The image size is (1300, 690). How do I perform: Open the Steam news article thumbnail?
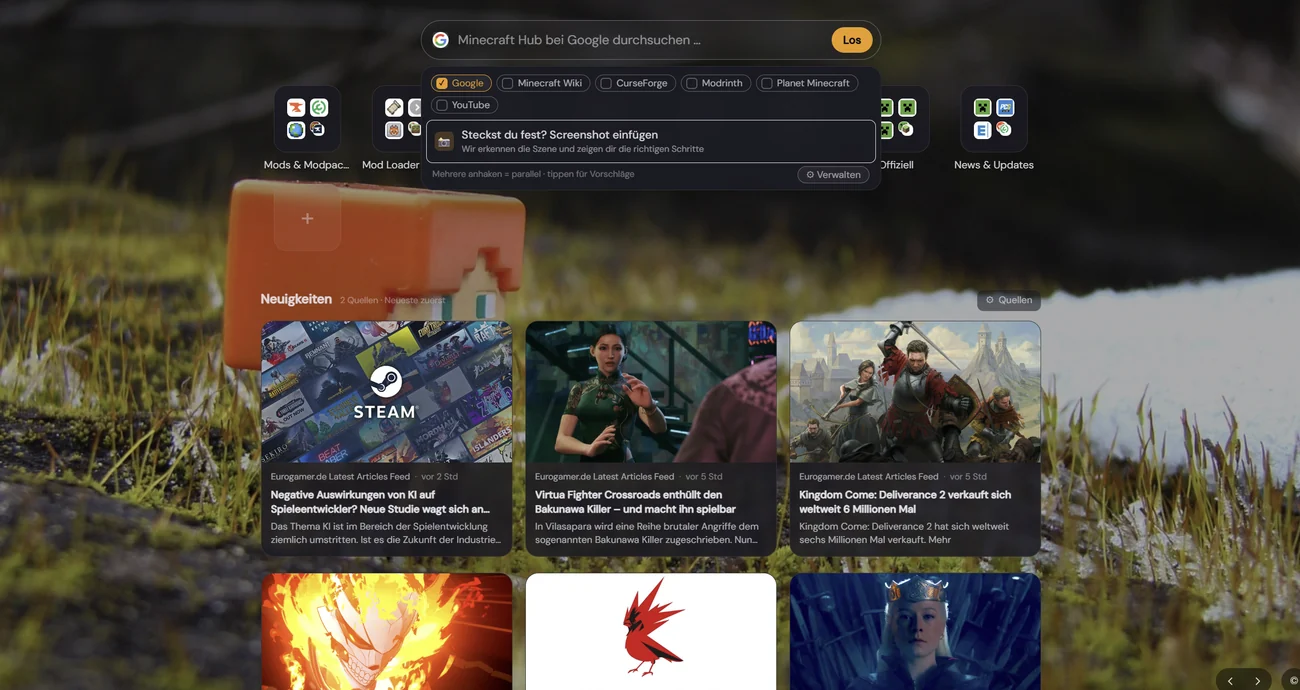click(x=386, y=392)
